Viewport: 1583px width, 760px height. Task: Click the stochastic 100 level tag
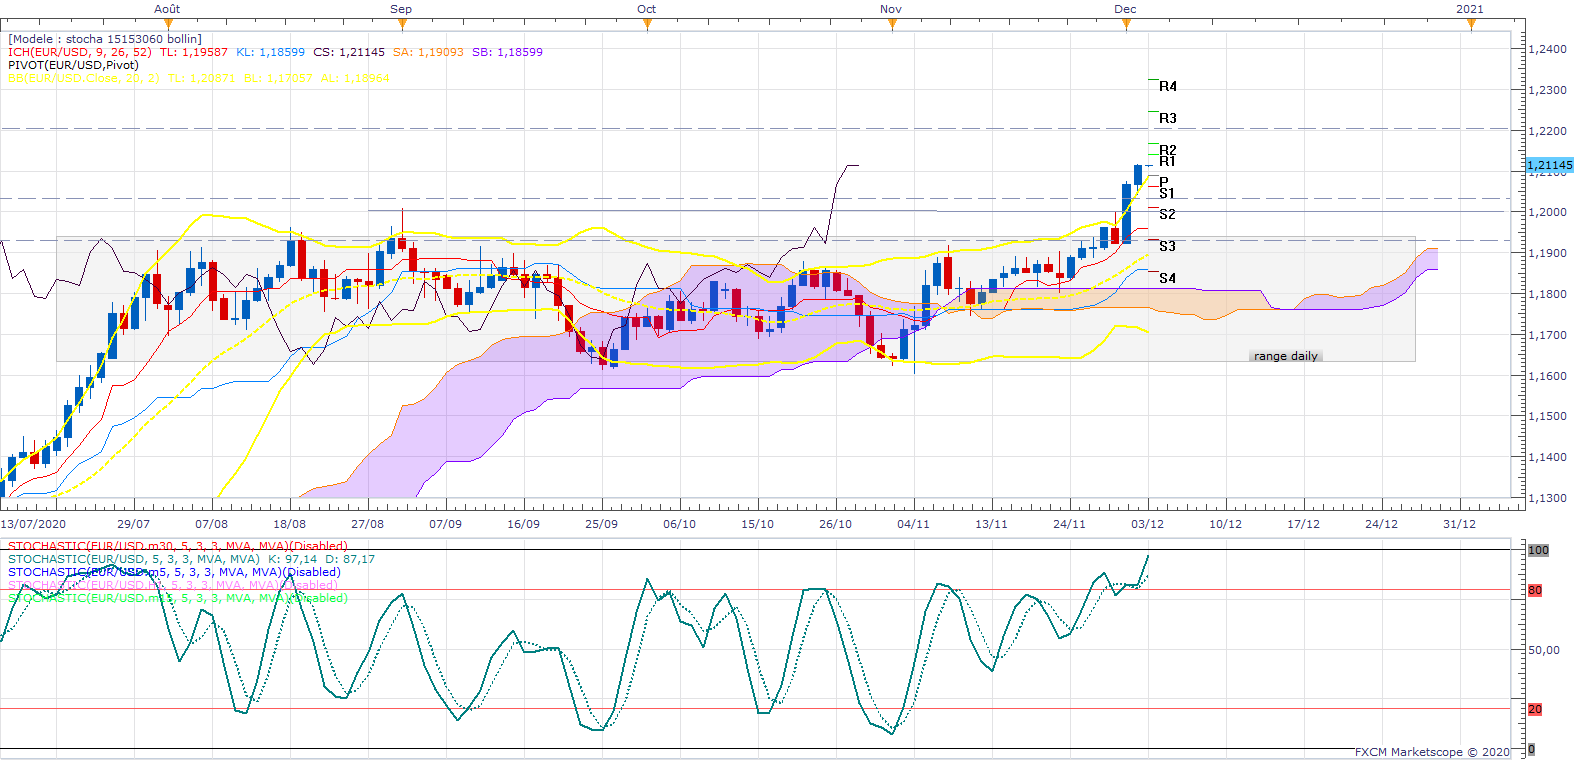[x=1538, y=550]
